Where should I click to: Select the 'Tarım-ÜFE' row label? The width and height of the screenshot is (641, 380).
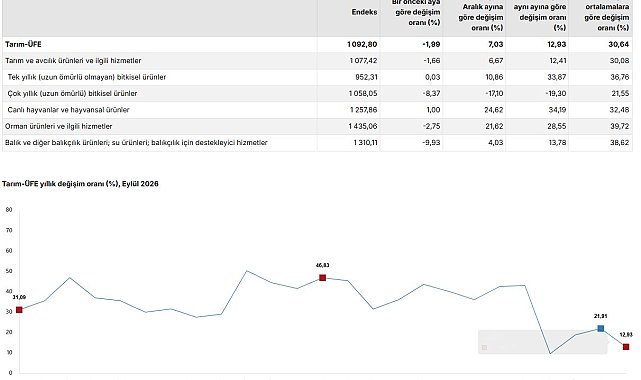23,44
